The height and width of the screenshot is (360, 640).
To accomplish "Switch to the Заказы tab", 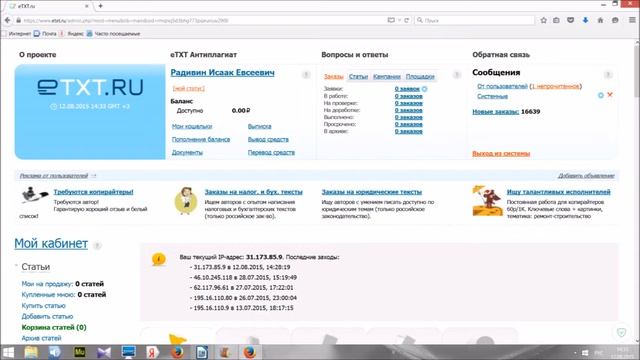I will tap(333, 76).
